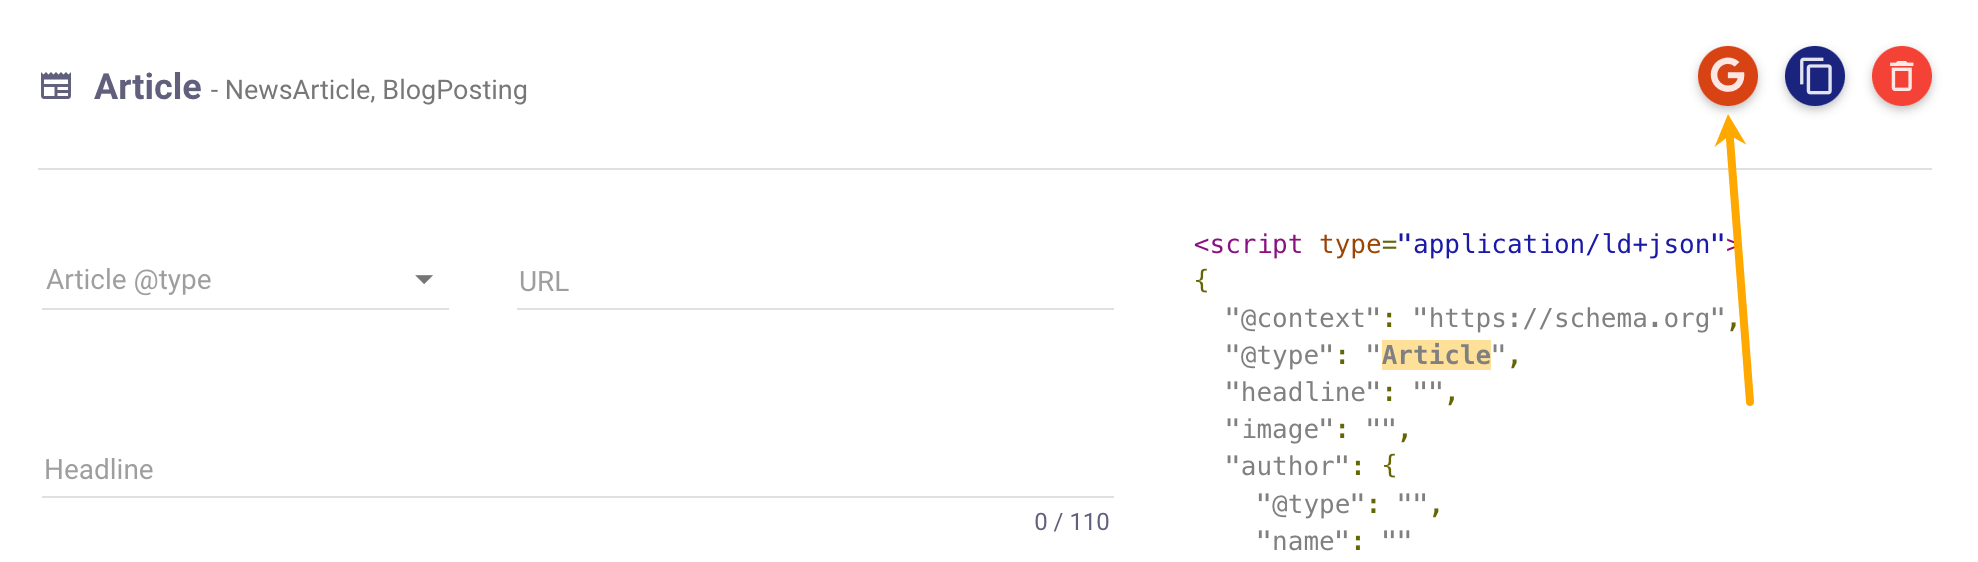Click the "author" line in the code
The width and height of the screenshot is (1978, 562).
click(x=1310, y=467)
